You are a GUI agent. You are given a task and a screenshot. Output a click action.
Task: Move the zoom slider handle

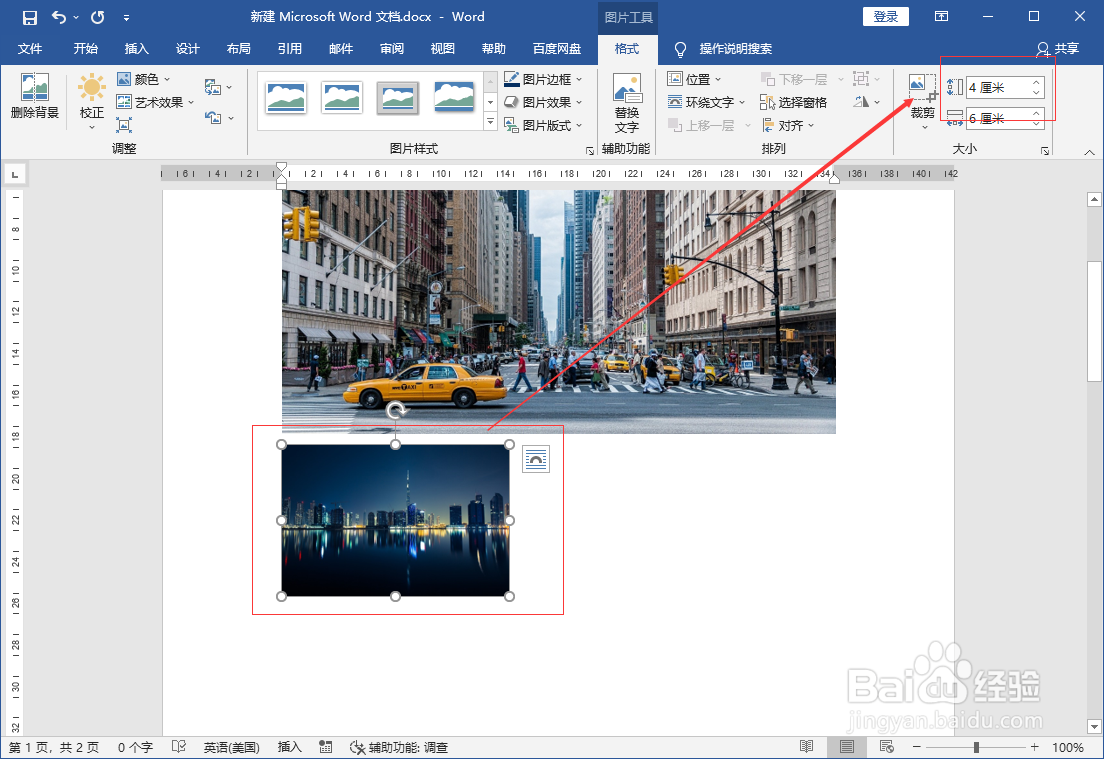pos(977,747)
